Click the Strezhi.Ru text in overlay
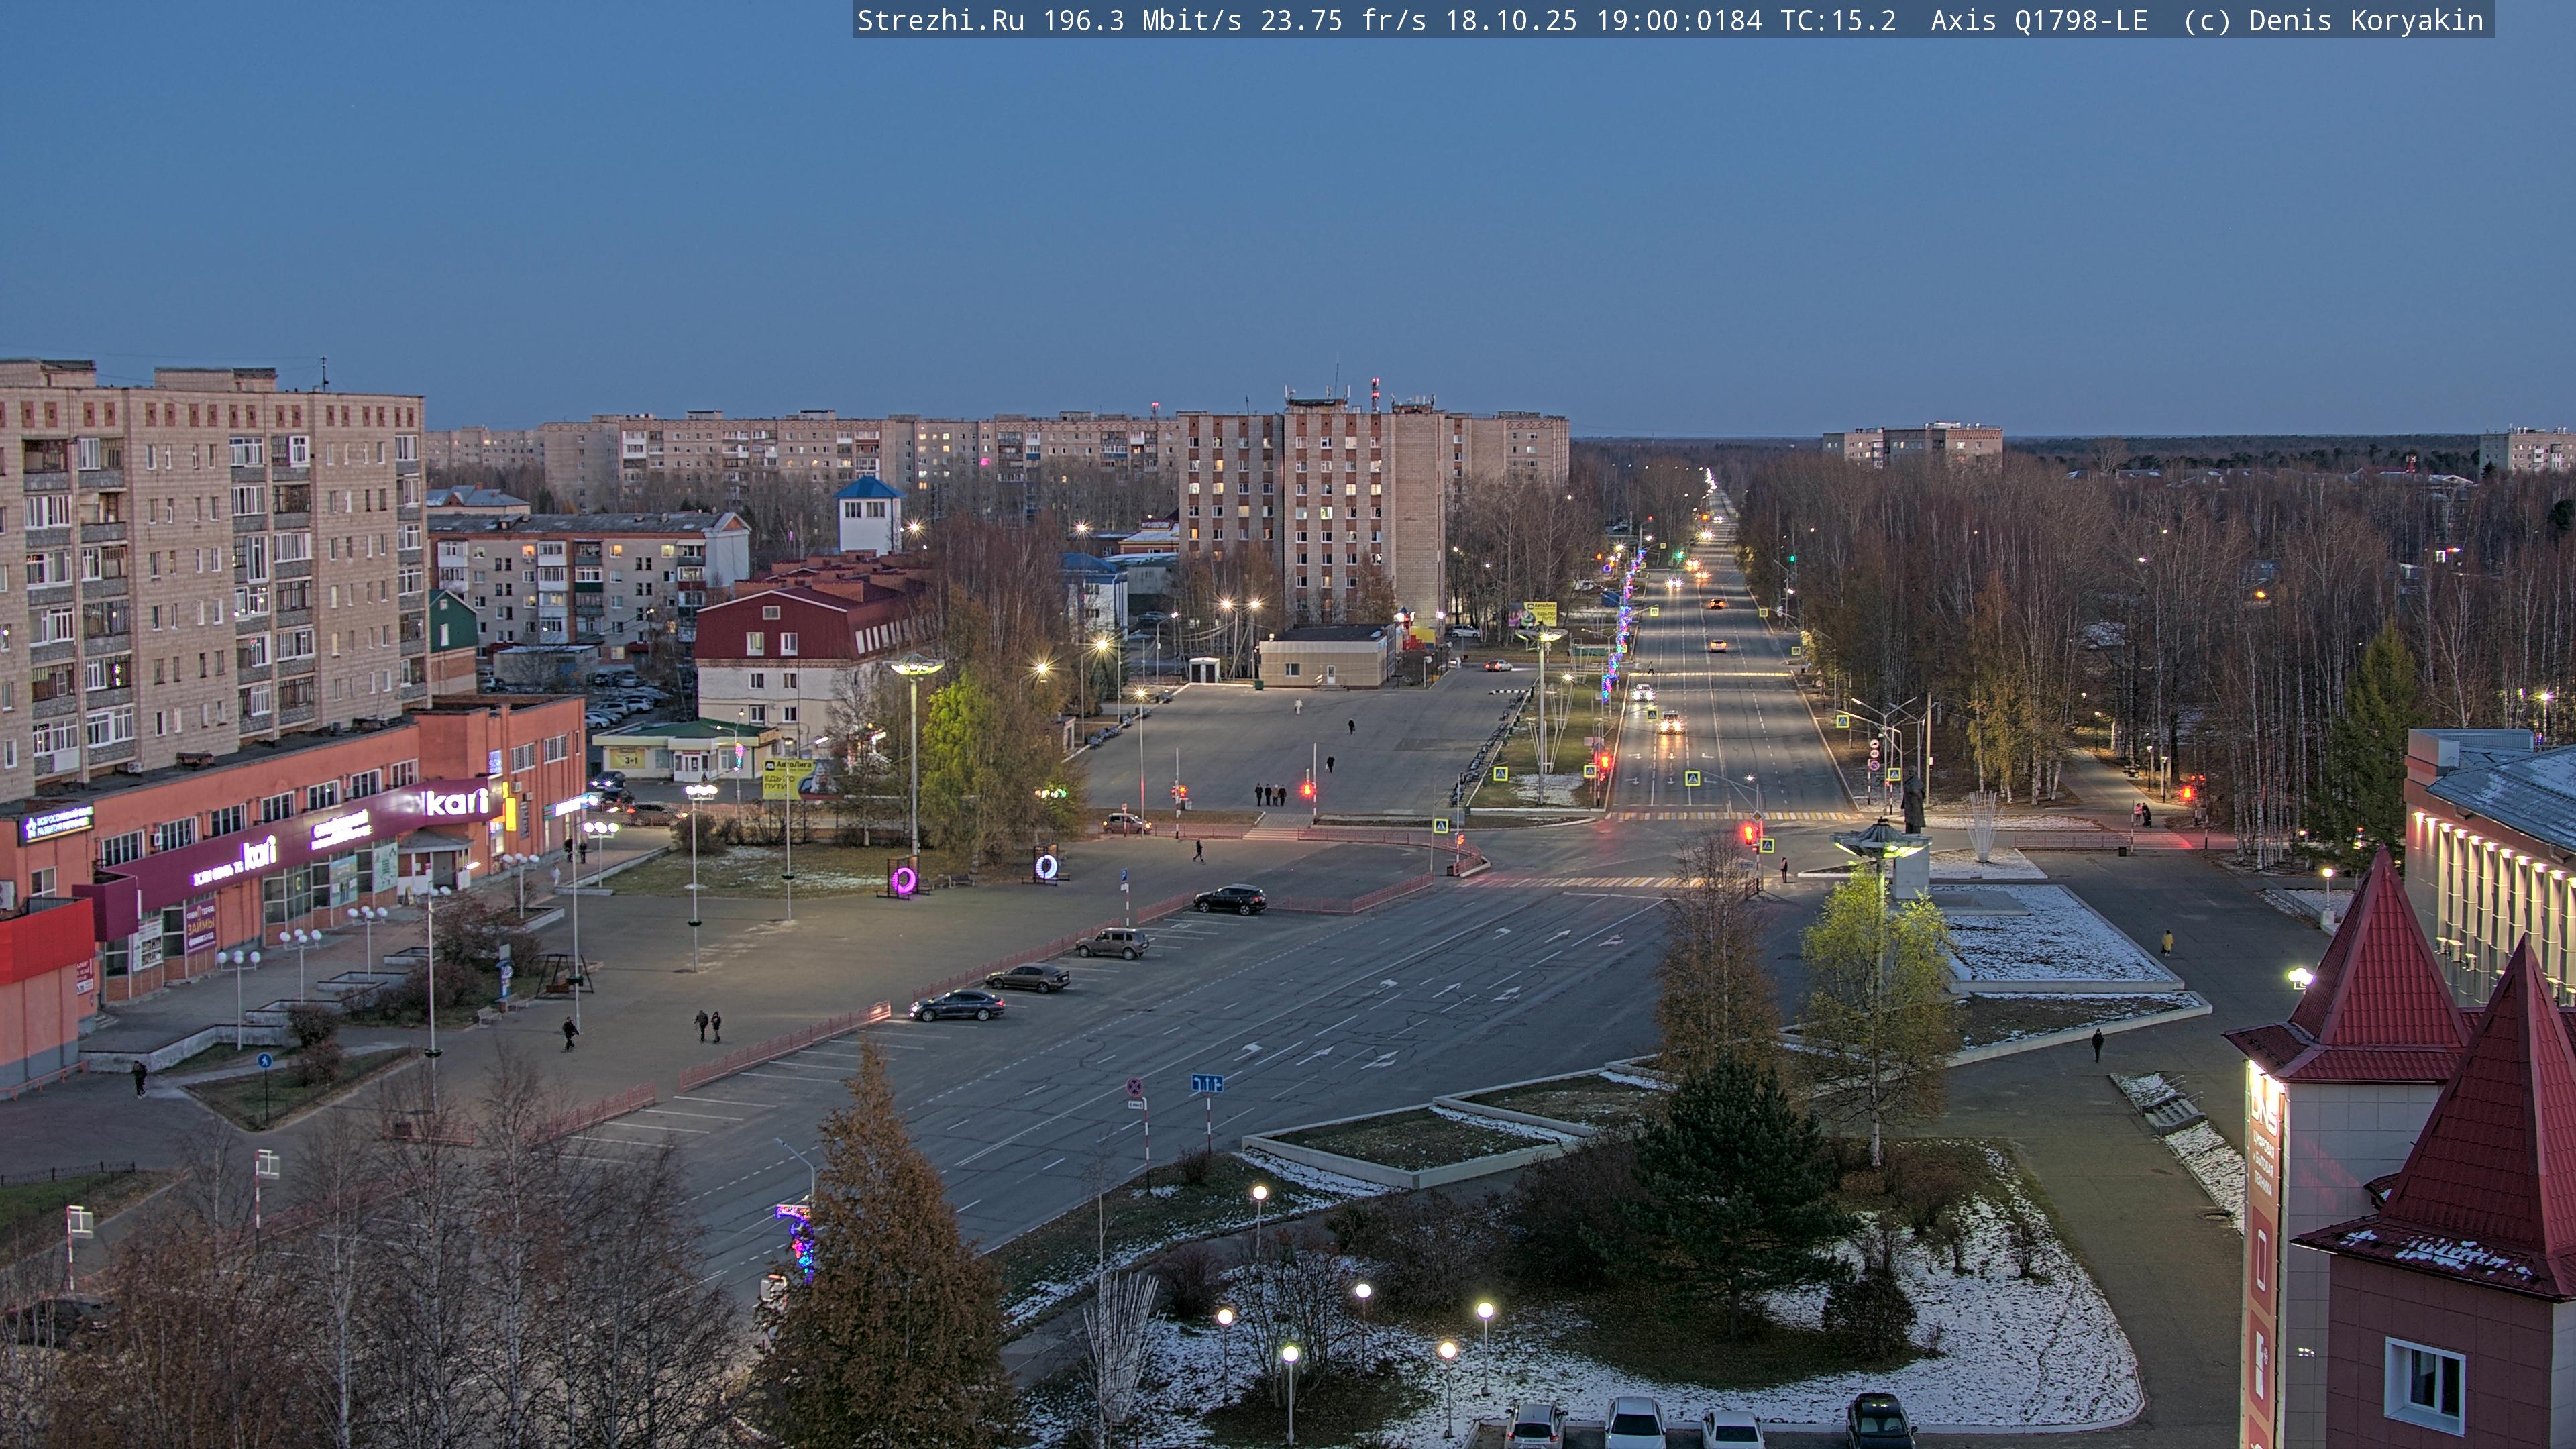The width and height of the screenshot is (2576, 1449). tap(940, 20)
